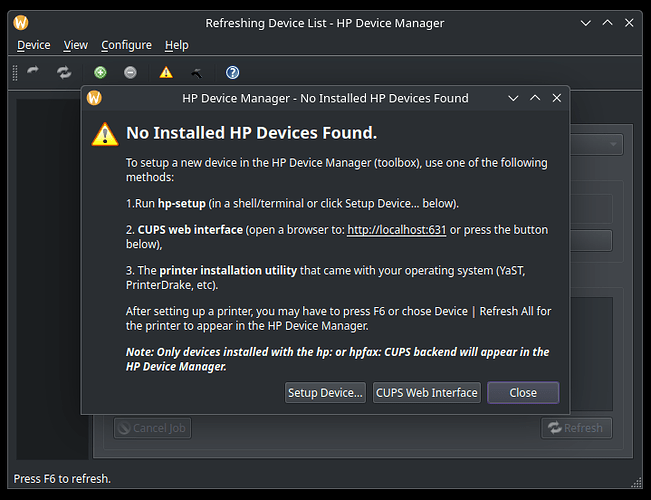Open the Device menu
The image size is (651, 500).
[34, 45]
